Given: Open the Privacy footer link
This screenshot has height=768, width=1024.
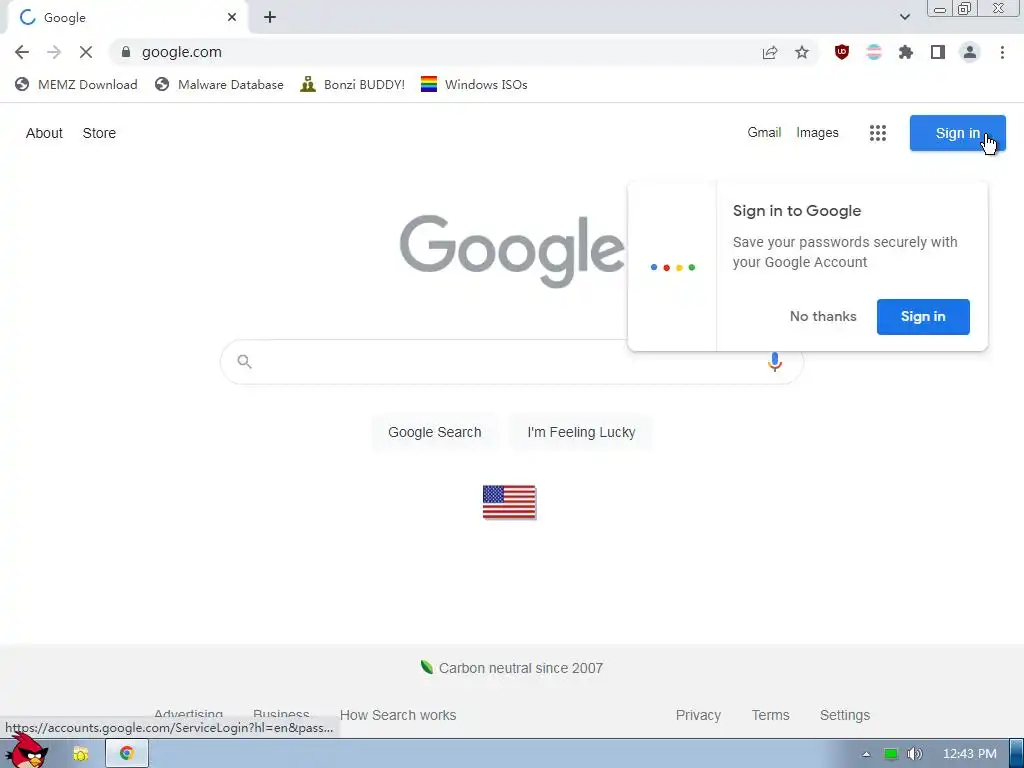Looking at the screenshot, I should tap(698, 715).
